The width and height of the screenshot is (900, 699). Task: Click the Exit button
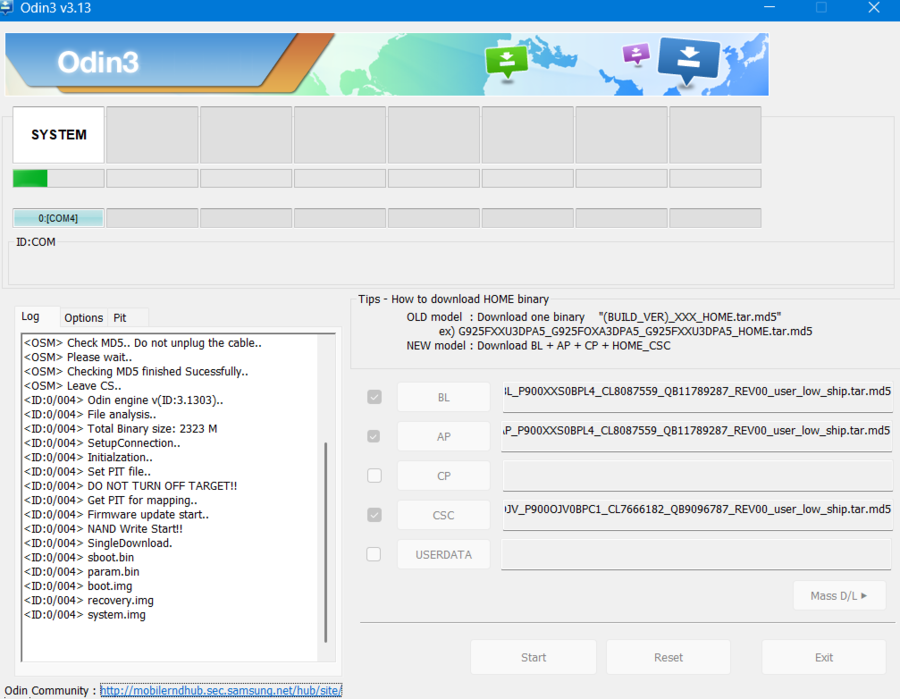click(824, 657)
